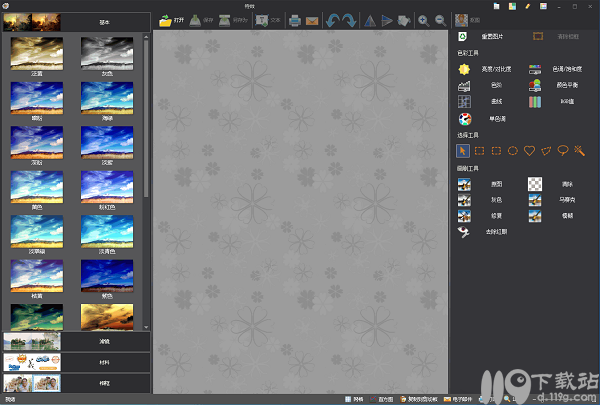The width and height of the screenshot is (600, 405).
Task: Apply the grayscale effect thumbnail
Action: pyautogui.click(x=107, y=56)
